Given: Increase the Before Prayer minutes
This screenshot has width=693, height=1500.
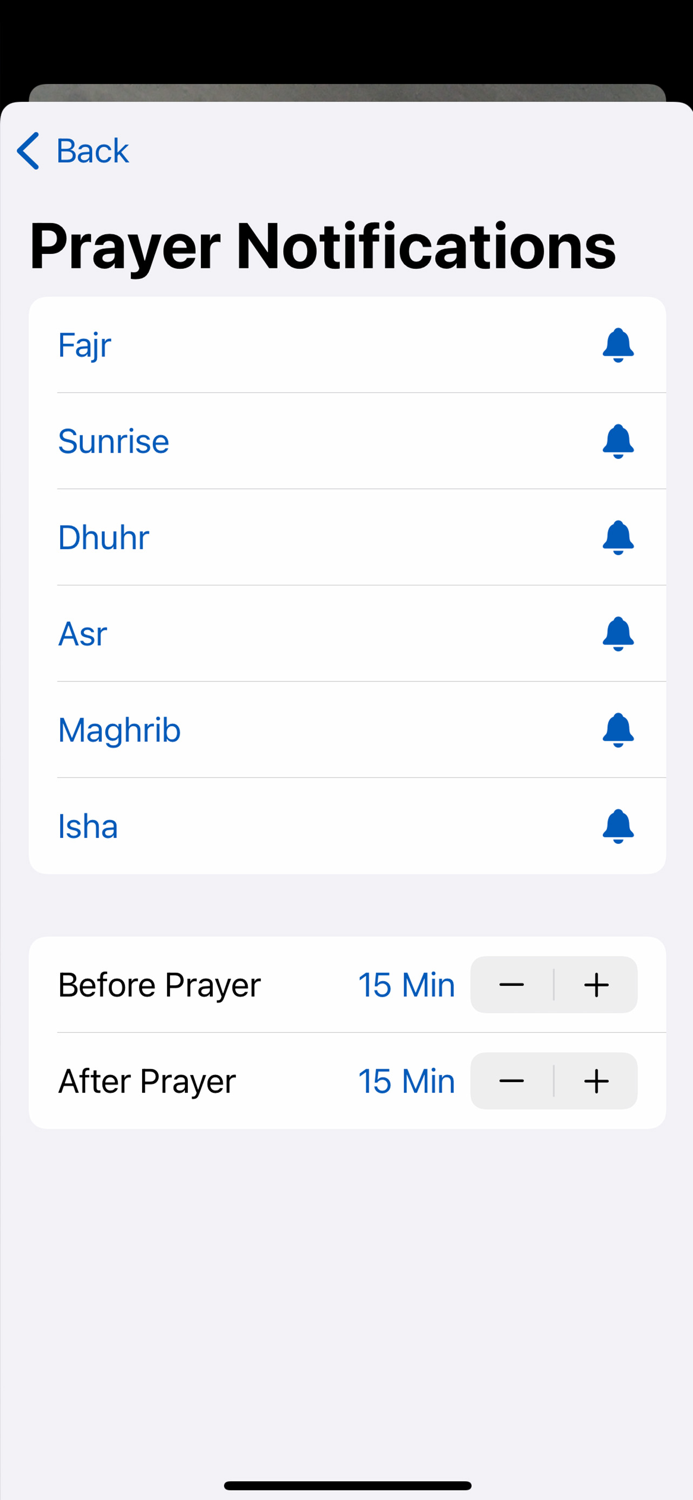Looking at the screenshot, I should [x=596, y=984].
